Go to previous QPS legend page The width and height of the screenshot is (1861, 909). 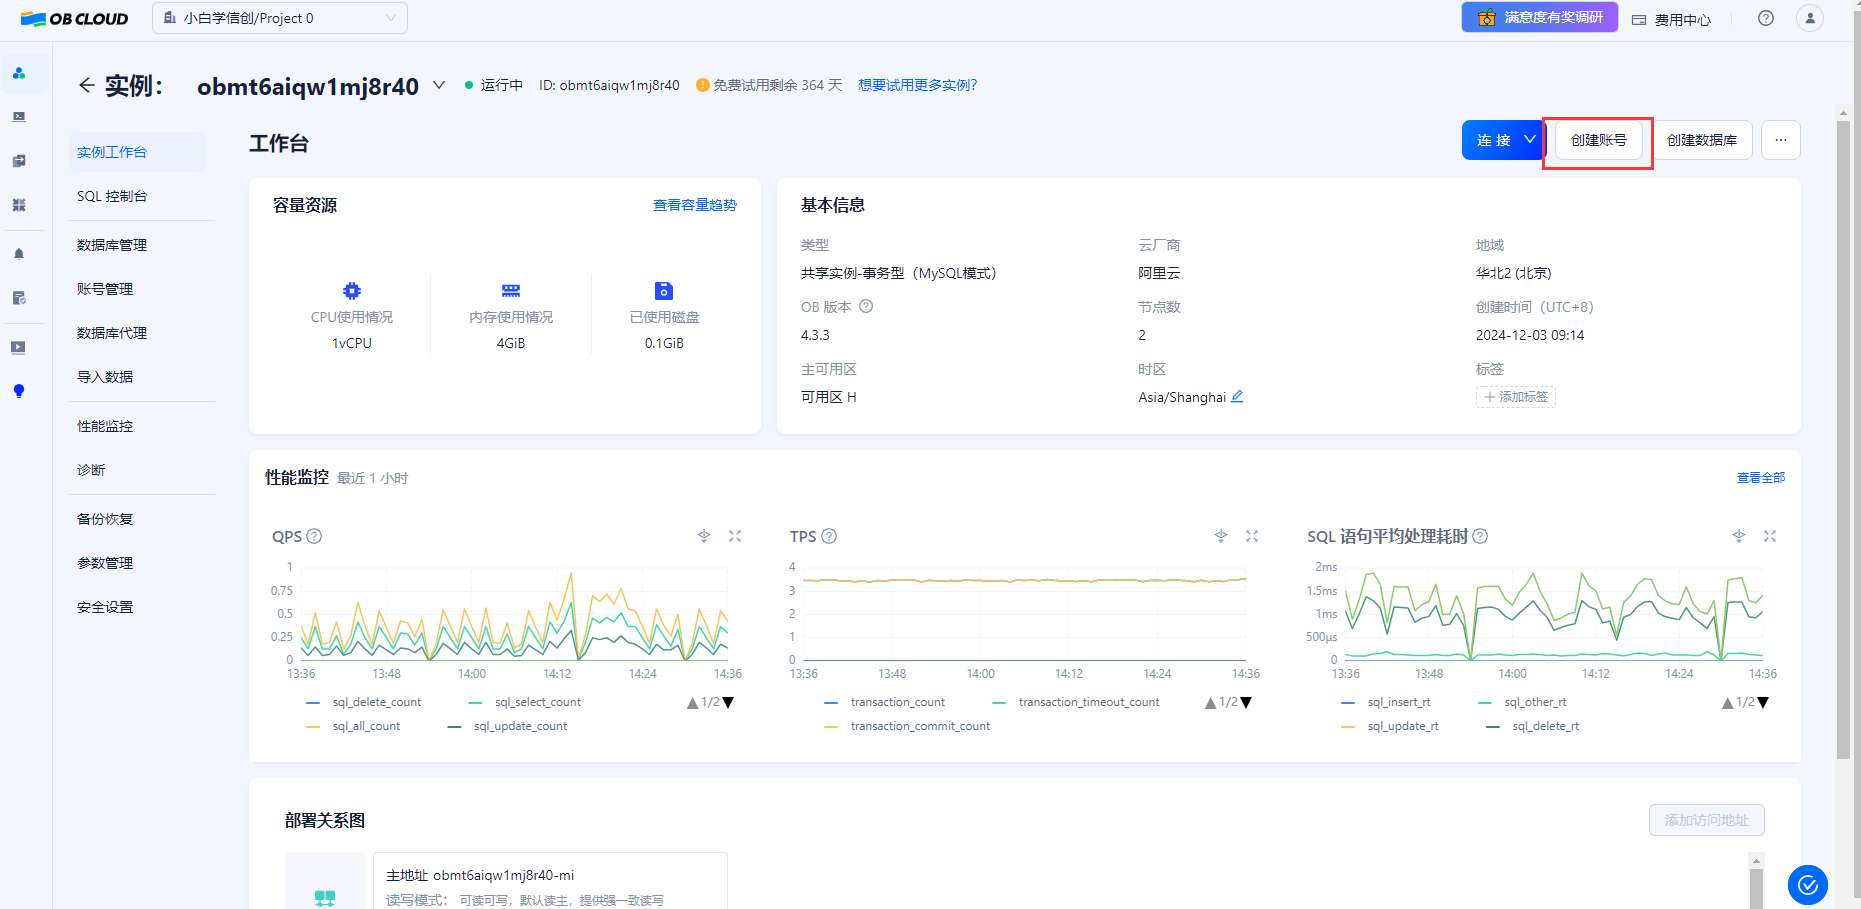coord(693,703)
